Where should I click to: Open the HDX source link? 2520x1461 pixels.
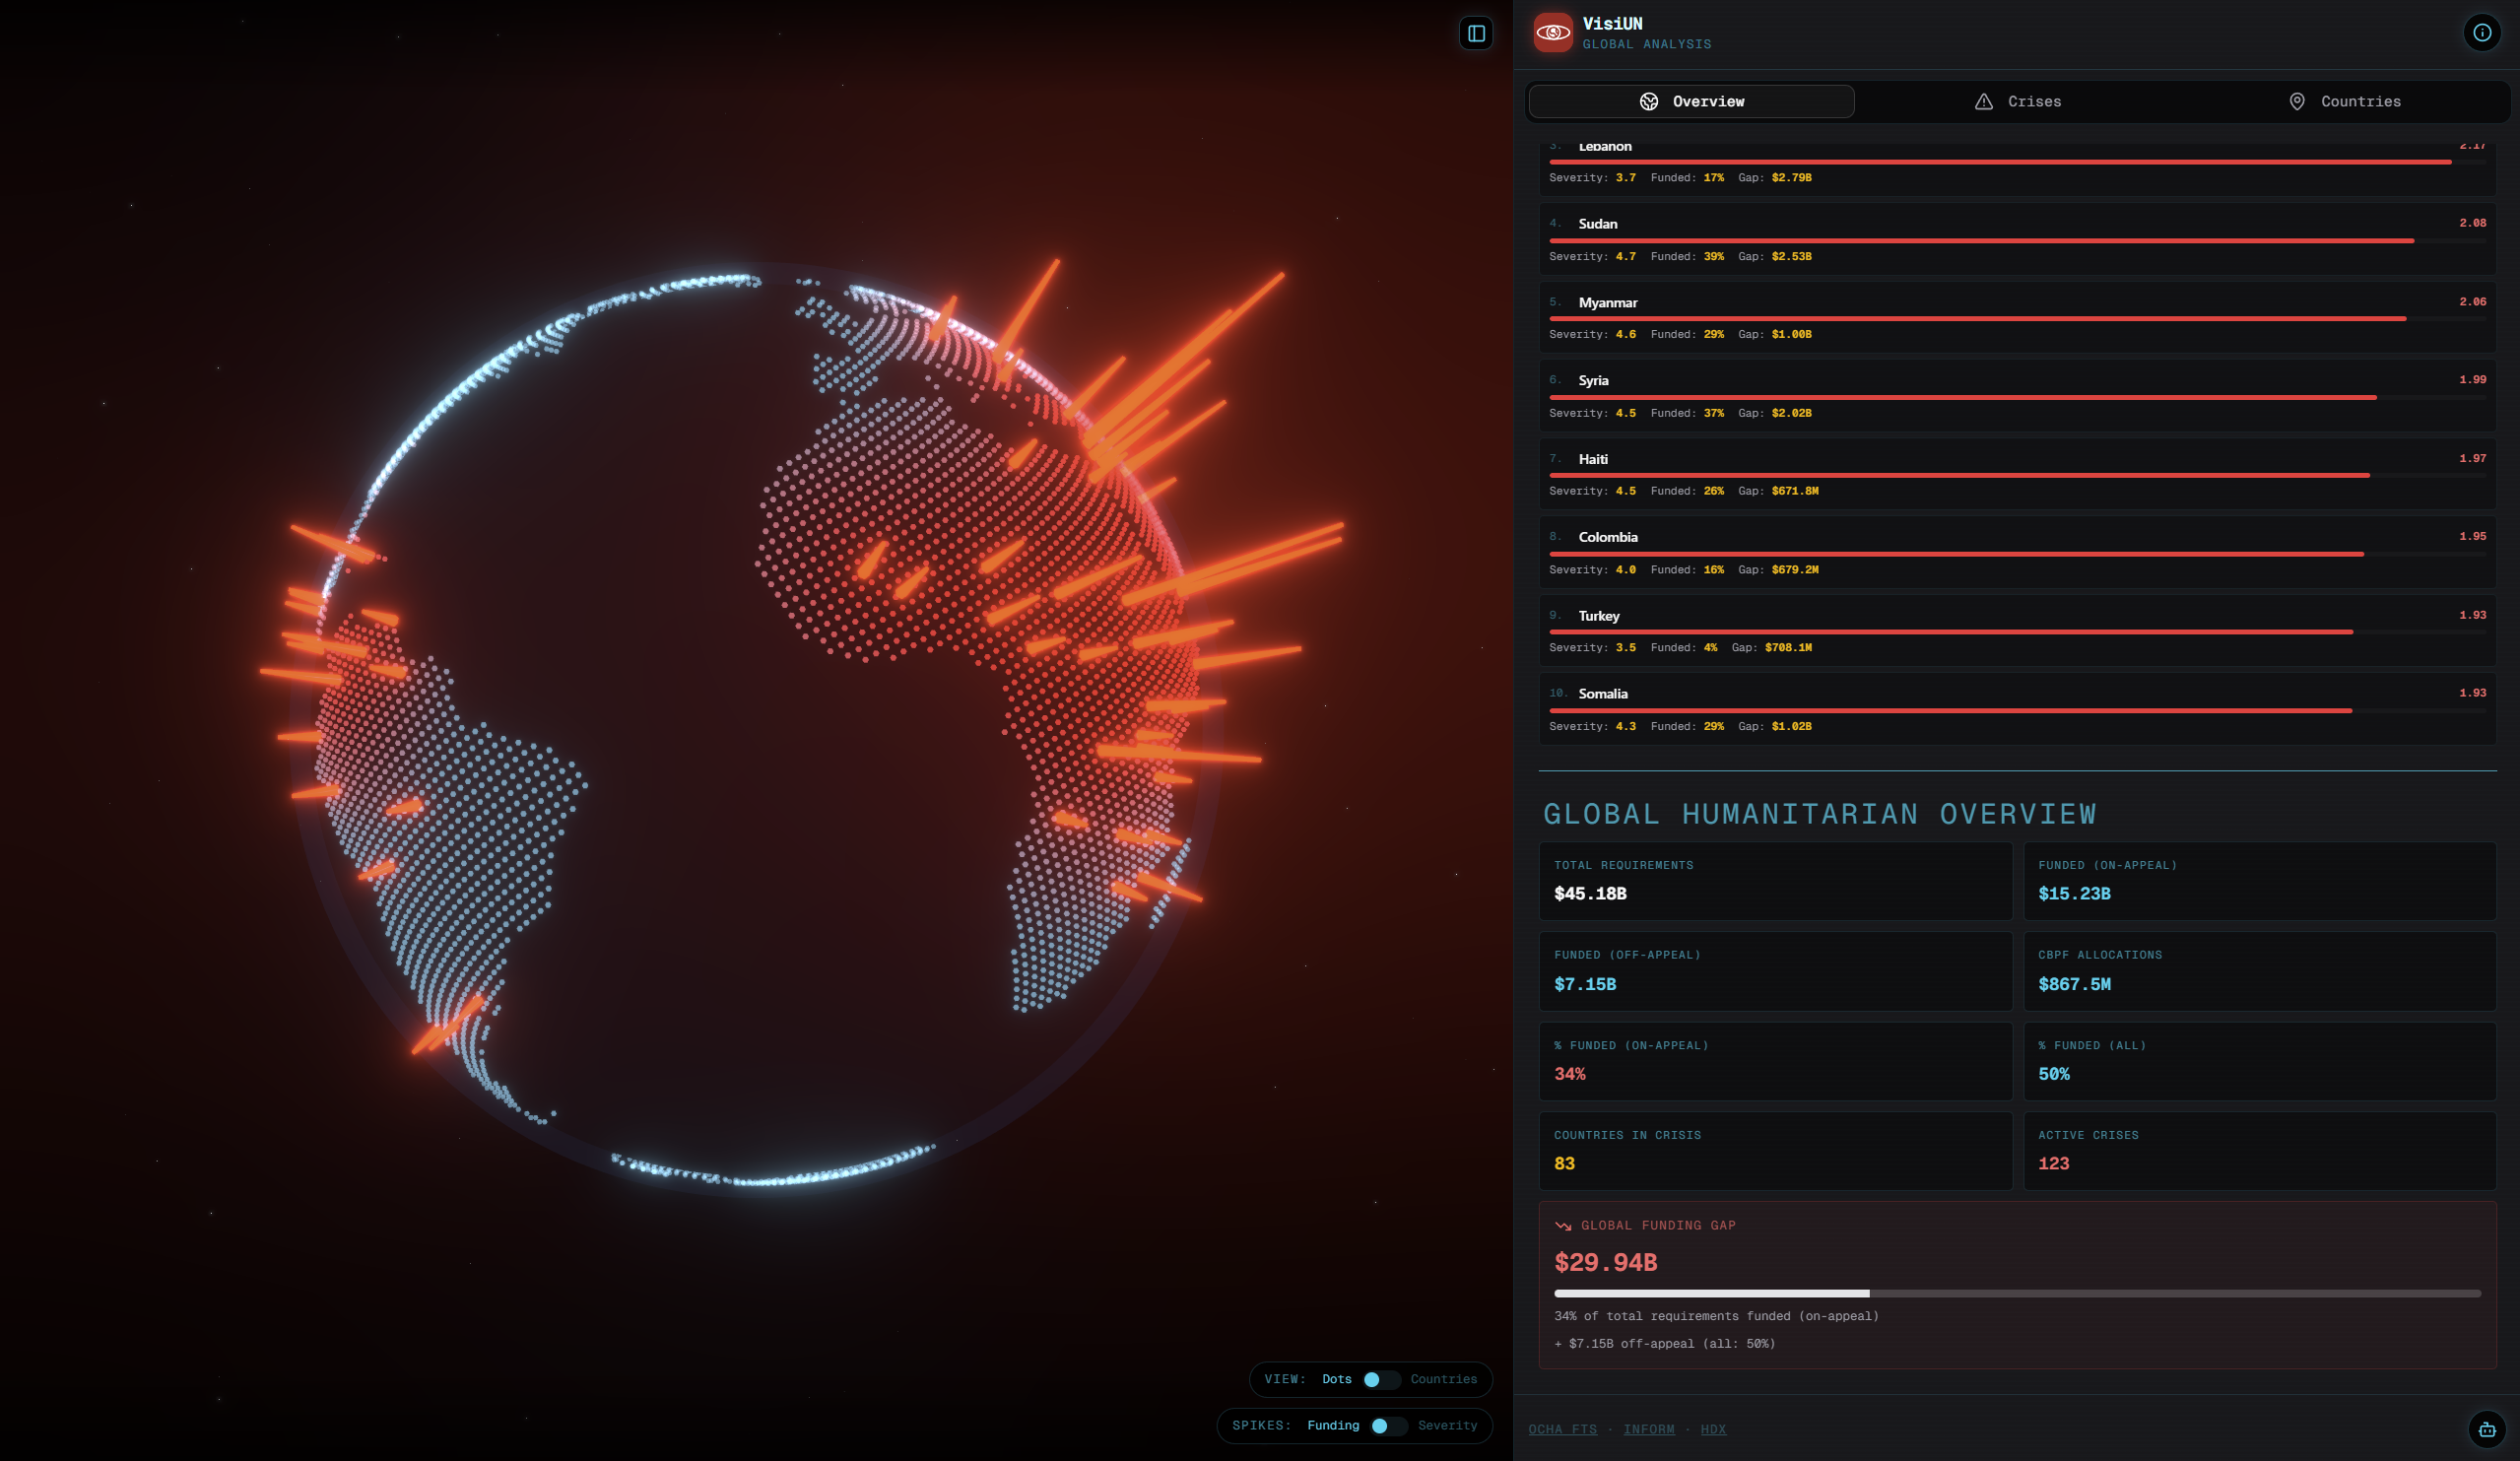[x=1713, y=1430]
